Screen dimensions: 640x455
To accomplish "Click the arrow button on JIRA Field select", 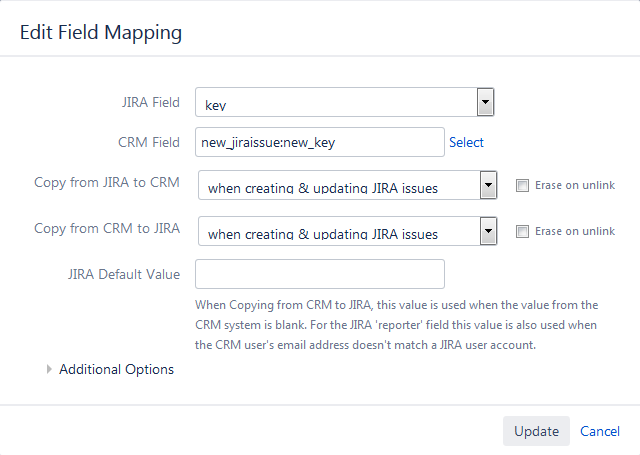I will tap(486, 103).
